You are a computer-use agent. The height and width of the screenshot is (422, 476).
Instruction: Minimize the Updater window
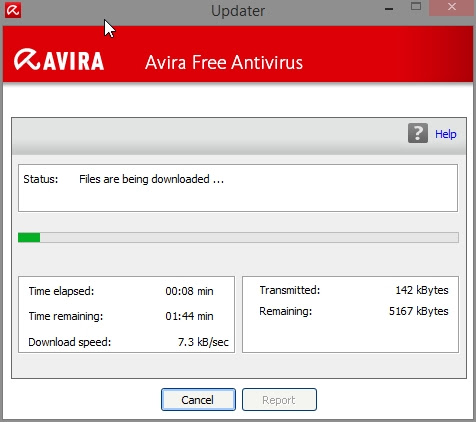(389, 9)
